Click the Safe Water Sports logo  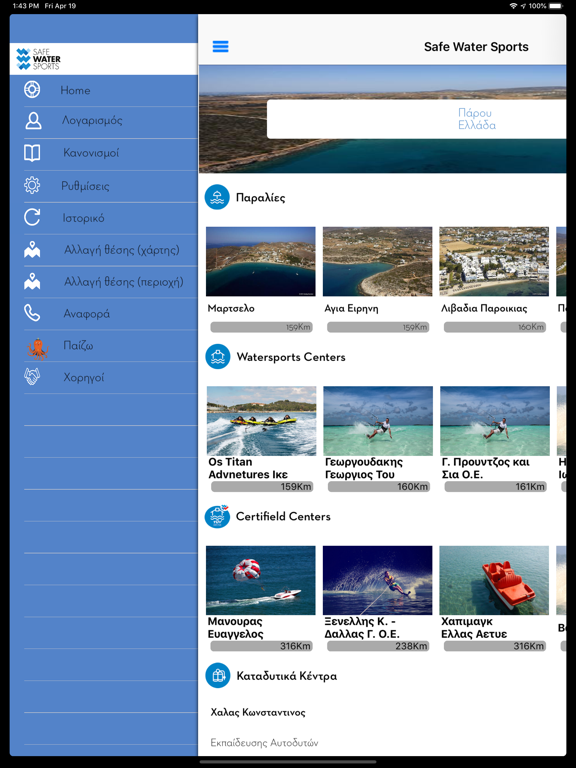(38, 59)
